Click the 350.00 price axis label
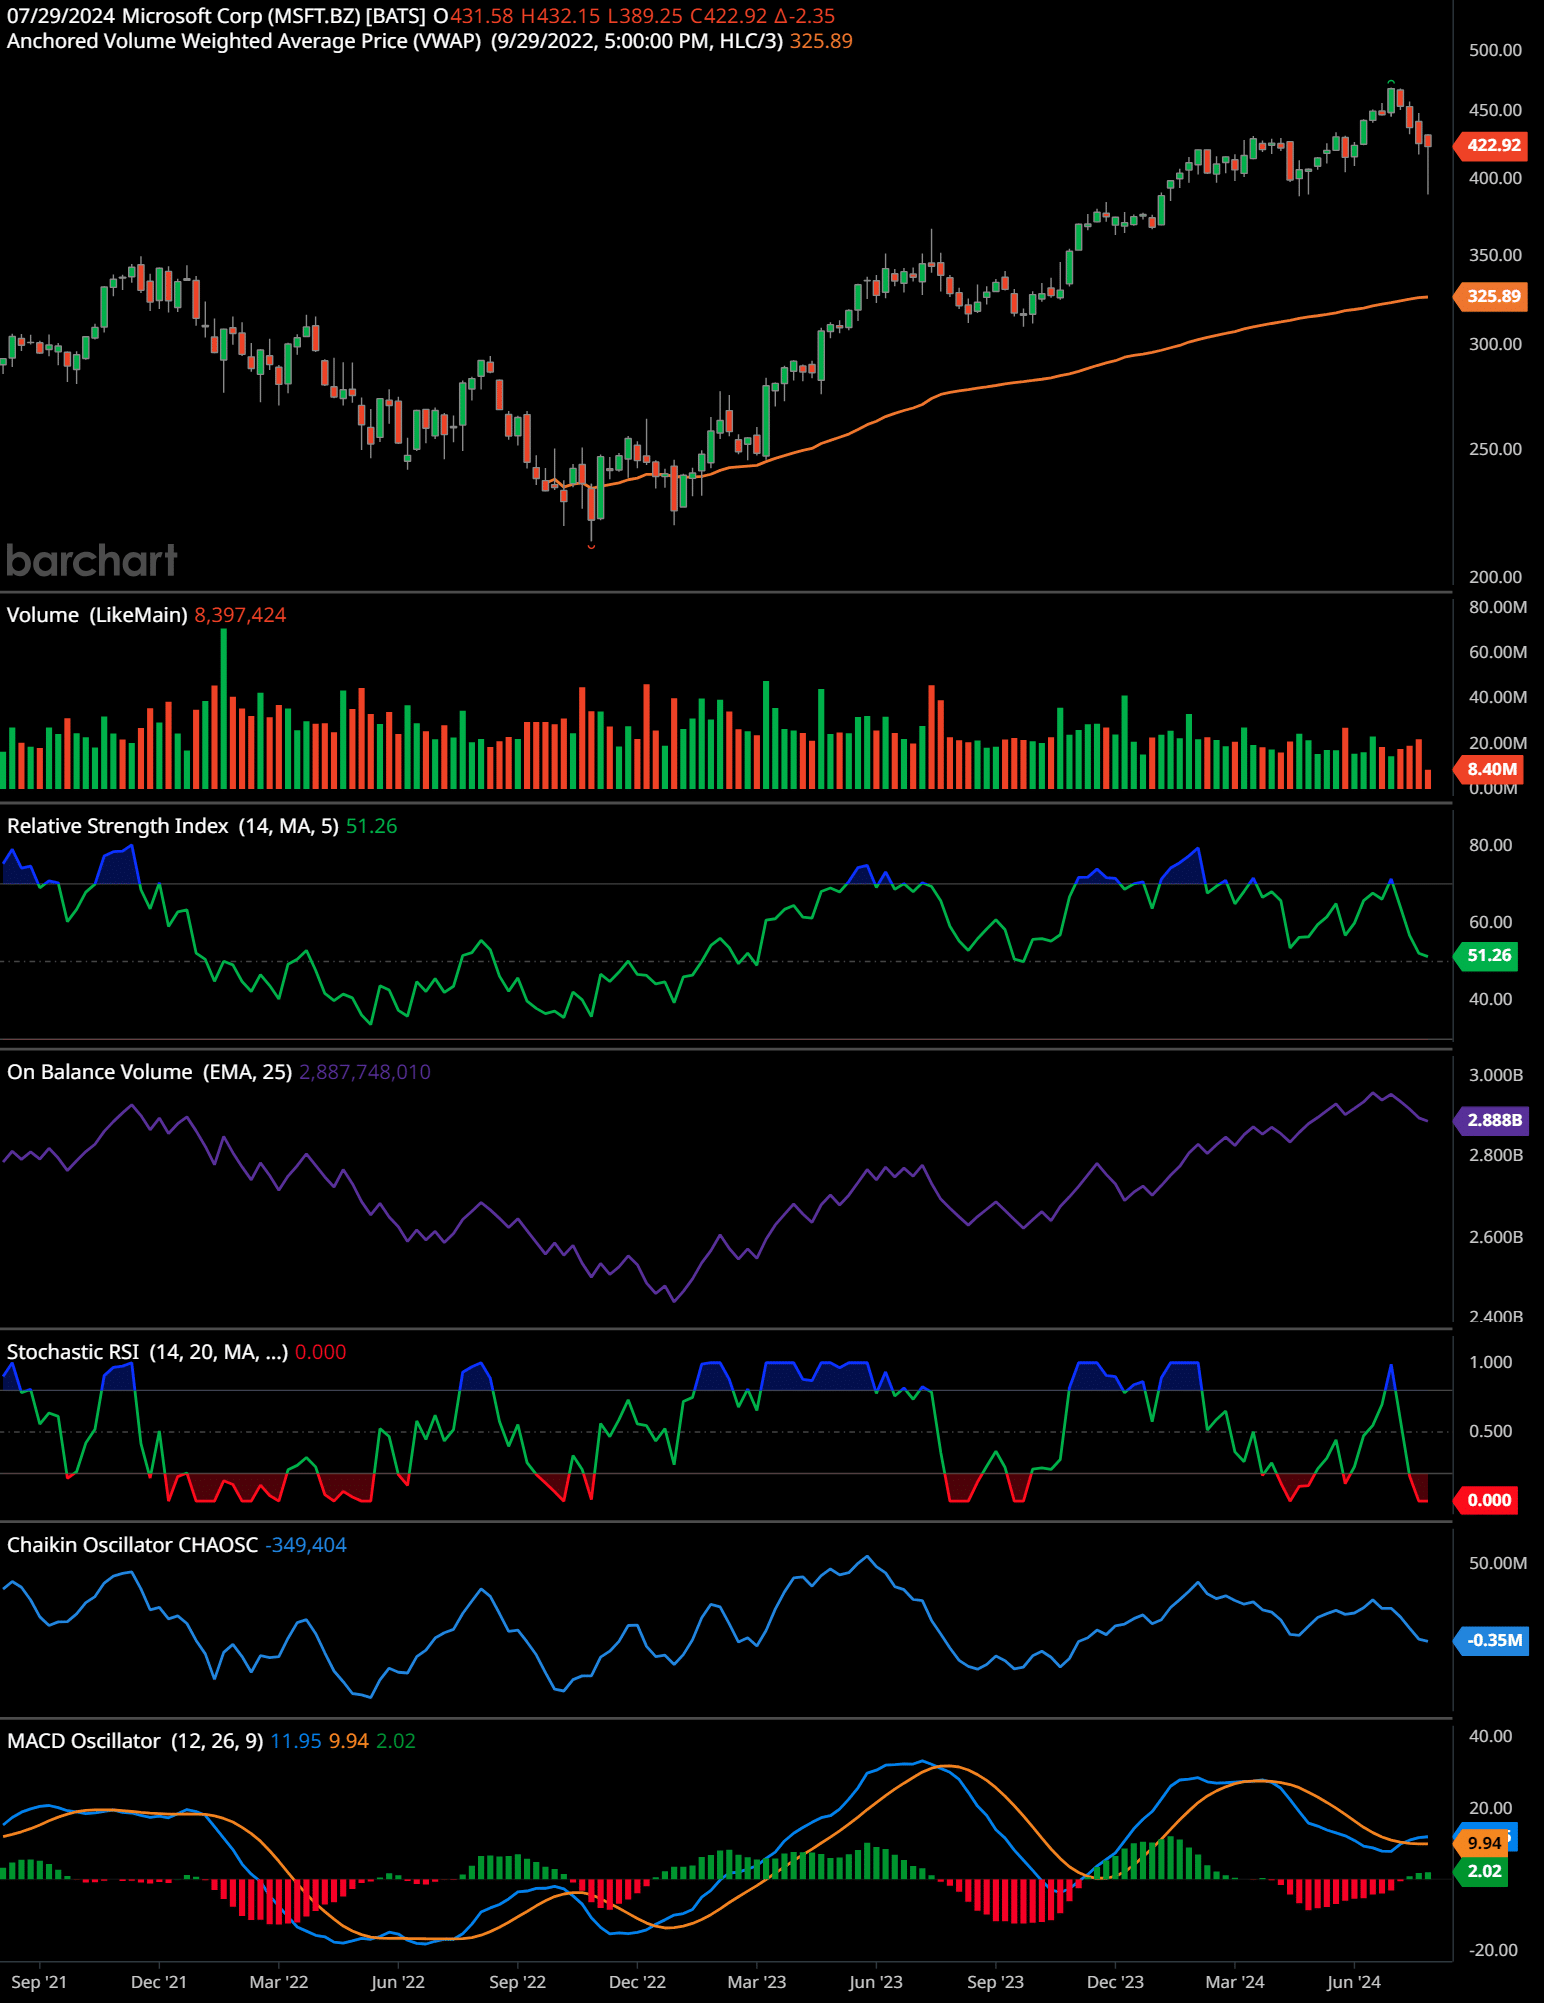The width and height of the screenshot is (1544, 2003). coord(1495,255)
